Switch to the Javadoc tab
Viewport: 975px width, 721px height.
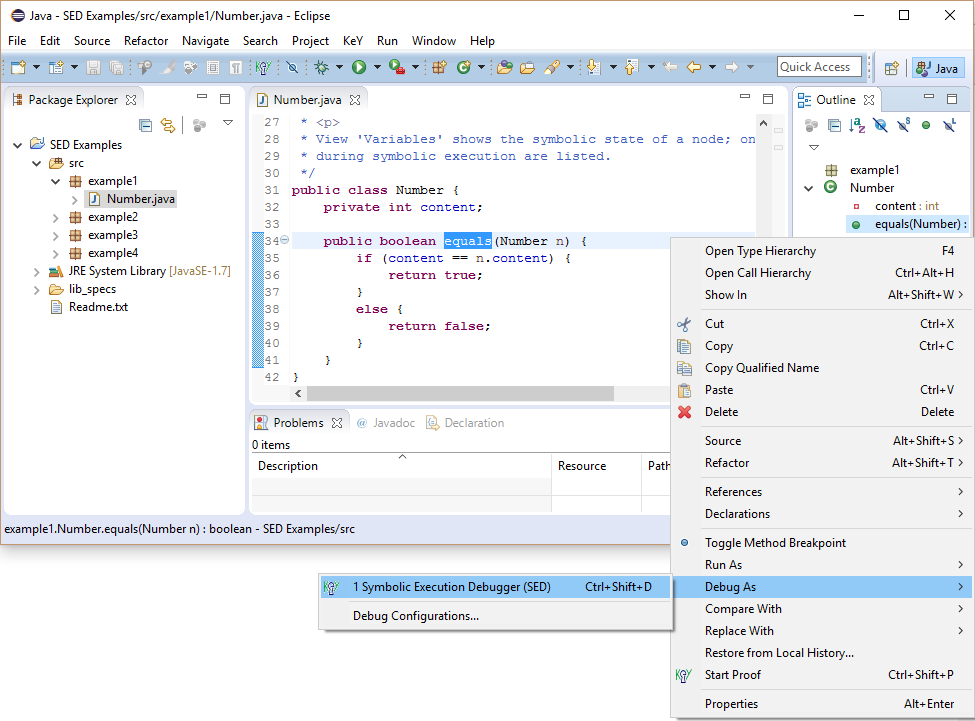click(x=386, y=423)
